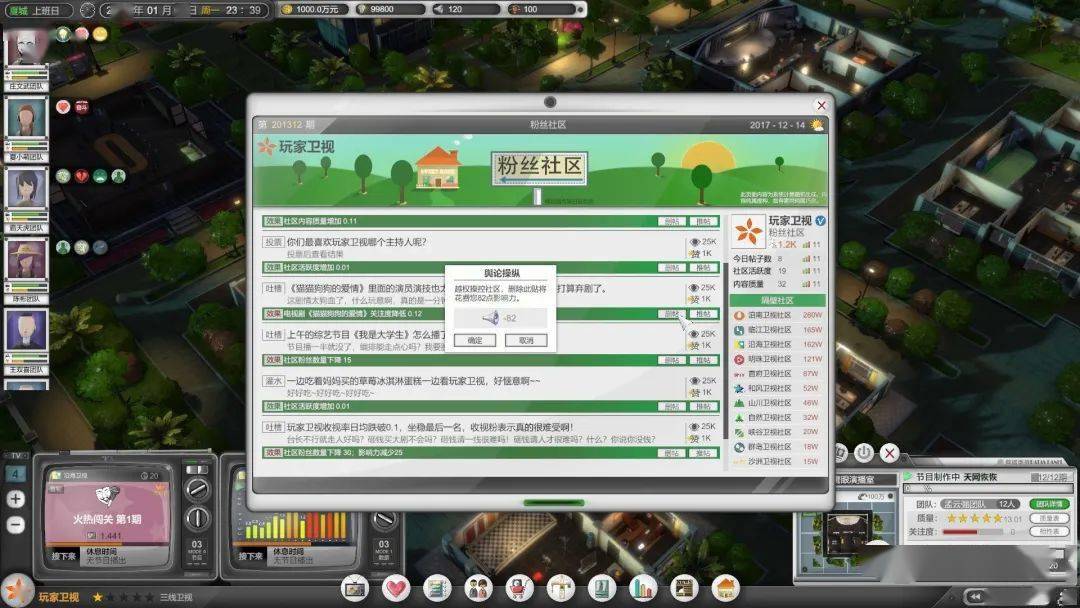
Task: Close the 粉丝社区 window with red X
Action: pyautogui.click(x=821, y=105)
